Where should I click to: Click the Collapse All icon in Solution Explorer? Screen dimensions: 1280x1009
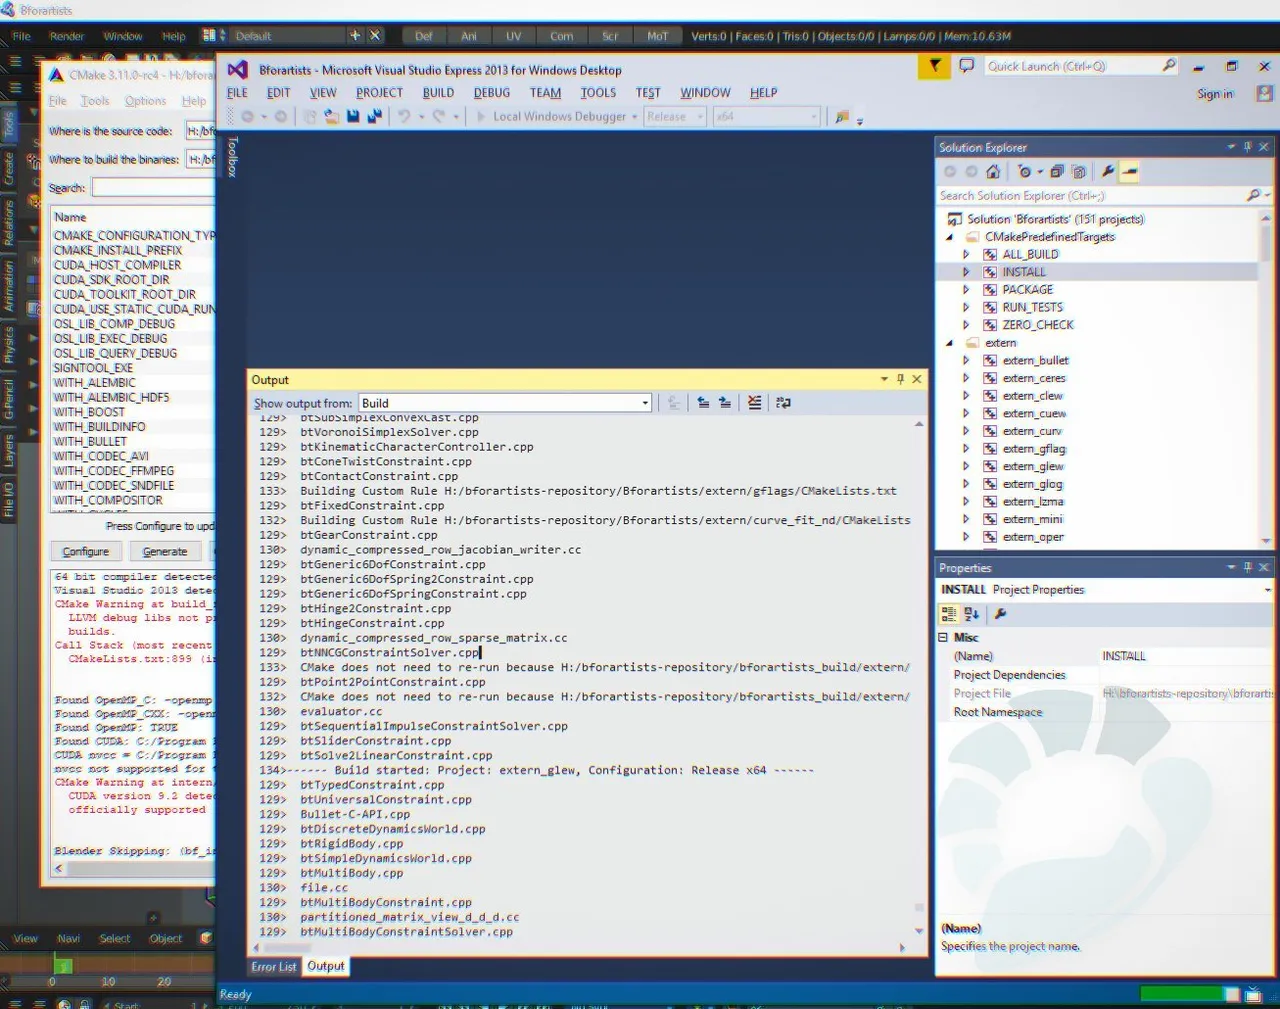click(1057, 171)
